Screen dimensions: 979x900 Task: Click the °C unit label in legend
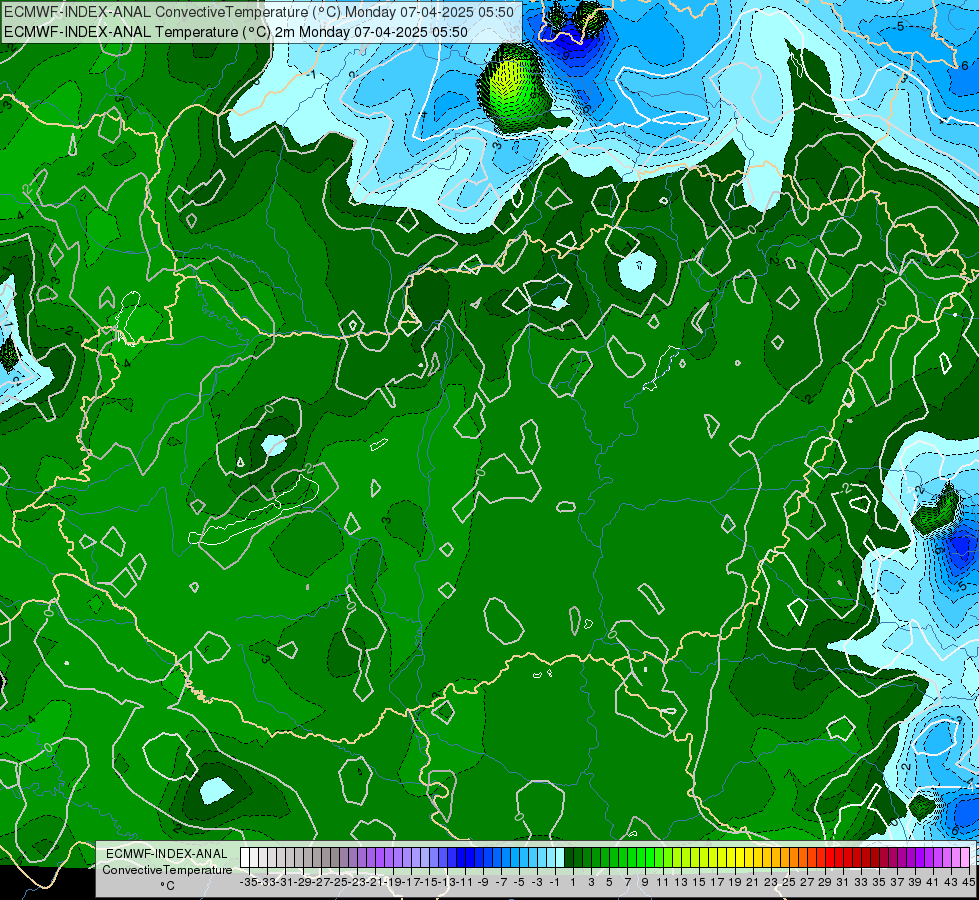click(x=167, y=886)
